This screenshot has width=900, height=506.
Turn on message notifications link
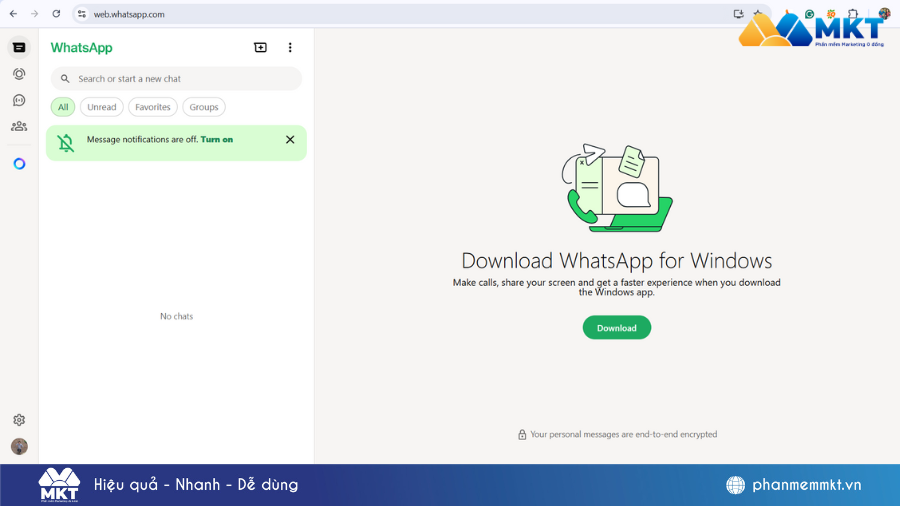point(217,140)
